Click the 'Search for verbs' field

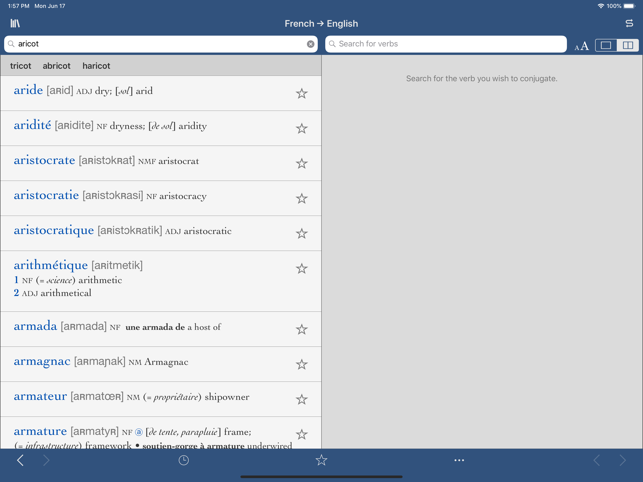(446, 44)
